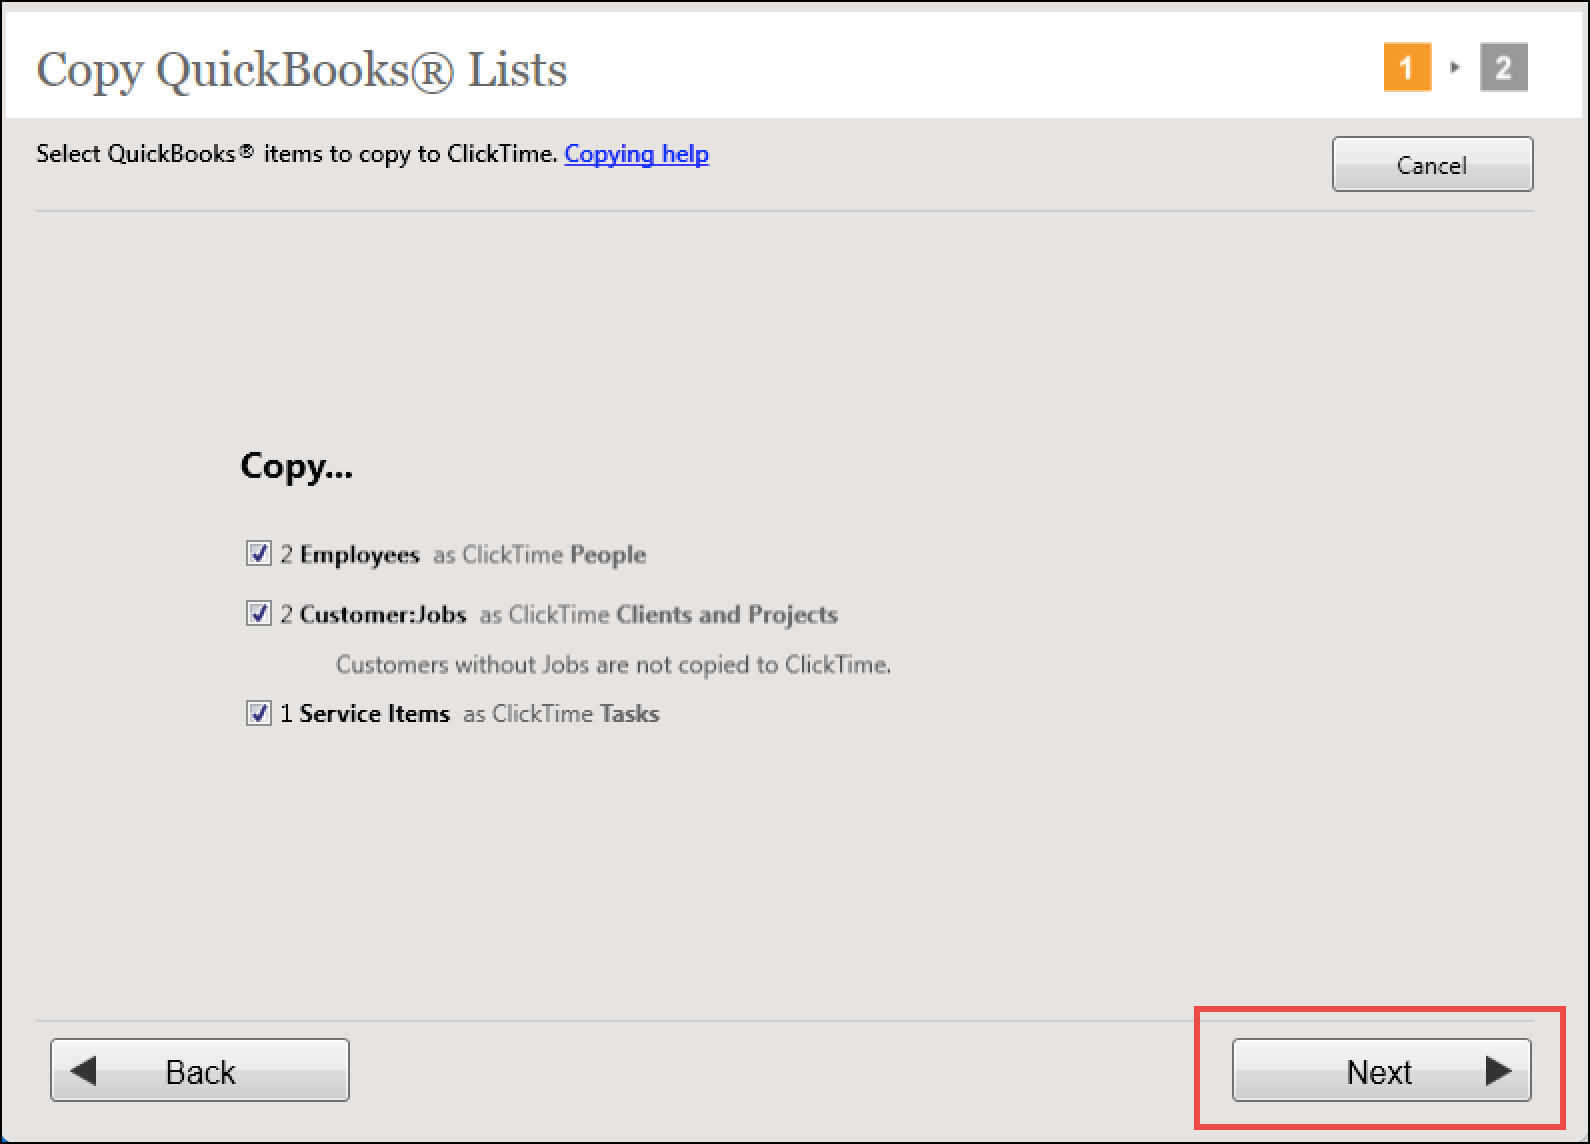Click "as ClickTime Tasks" text
1590x1144 pixels.
tap(561, 714)
